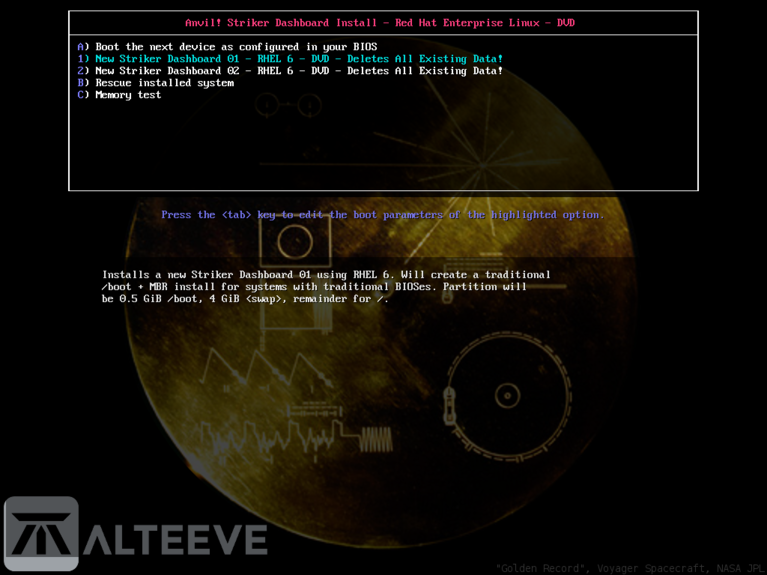The width and height of the screenshot is (767, 575).
Task: Select the Memory test entry
Action: (x=127, y=95)
